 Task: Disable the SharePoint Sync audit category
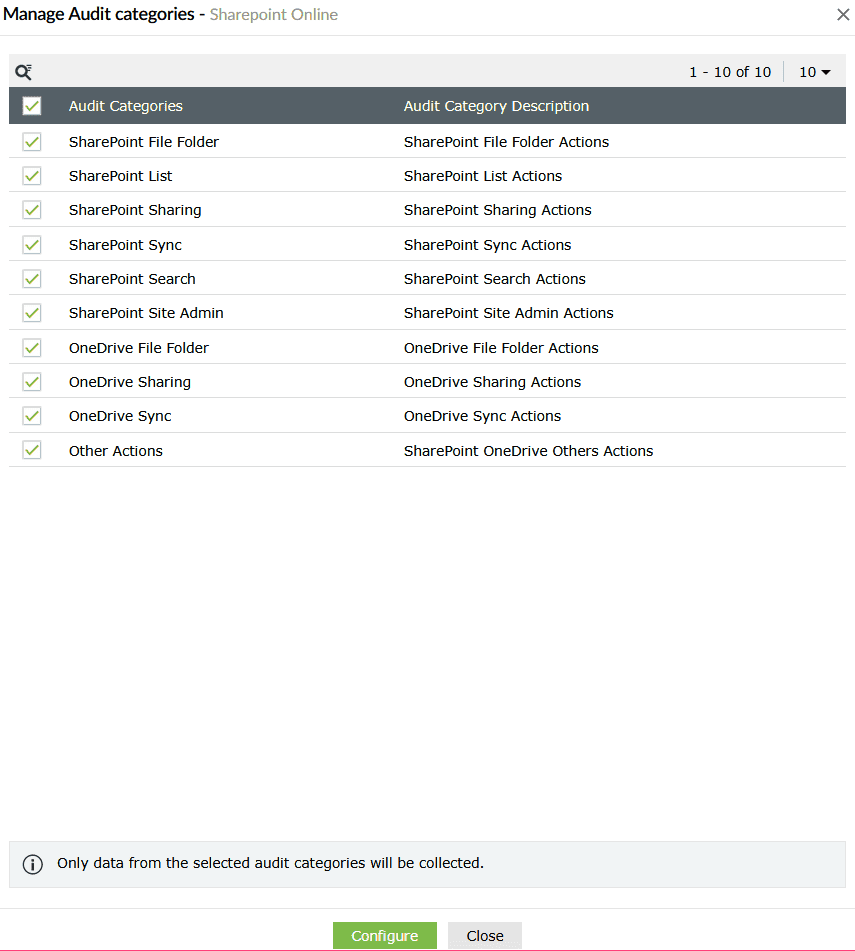[x=31, y=244]
